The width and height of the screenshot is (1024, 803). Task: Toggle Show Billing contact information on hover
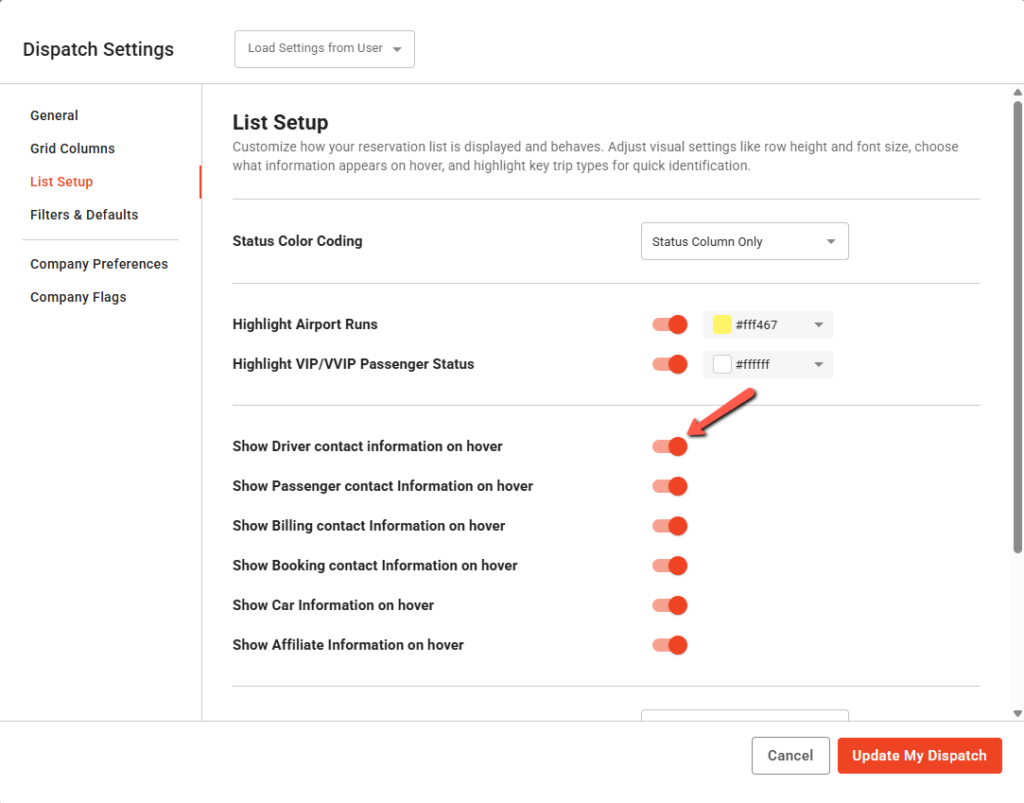coord(669,526)
